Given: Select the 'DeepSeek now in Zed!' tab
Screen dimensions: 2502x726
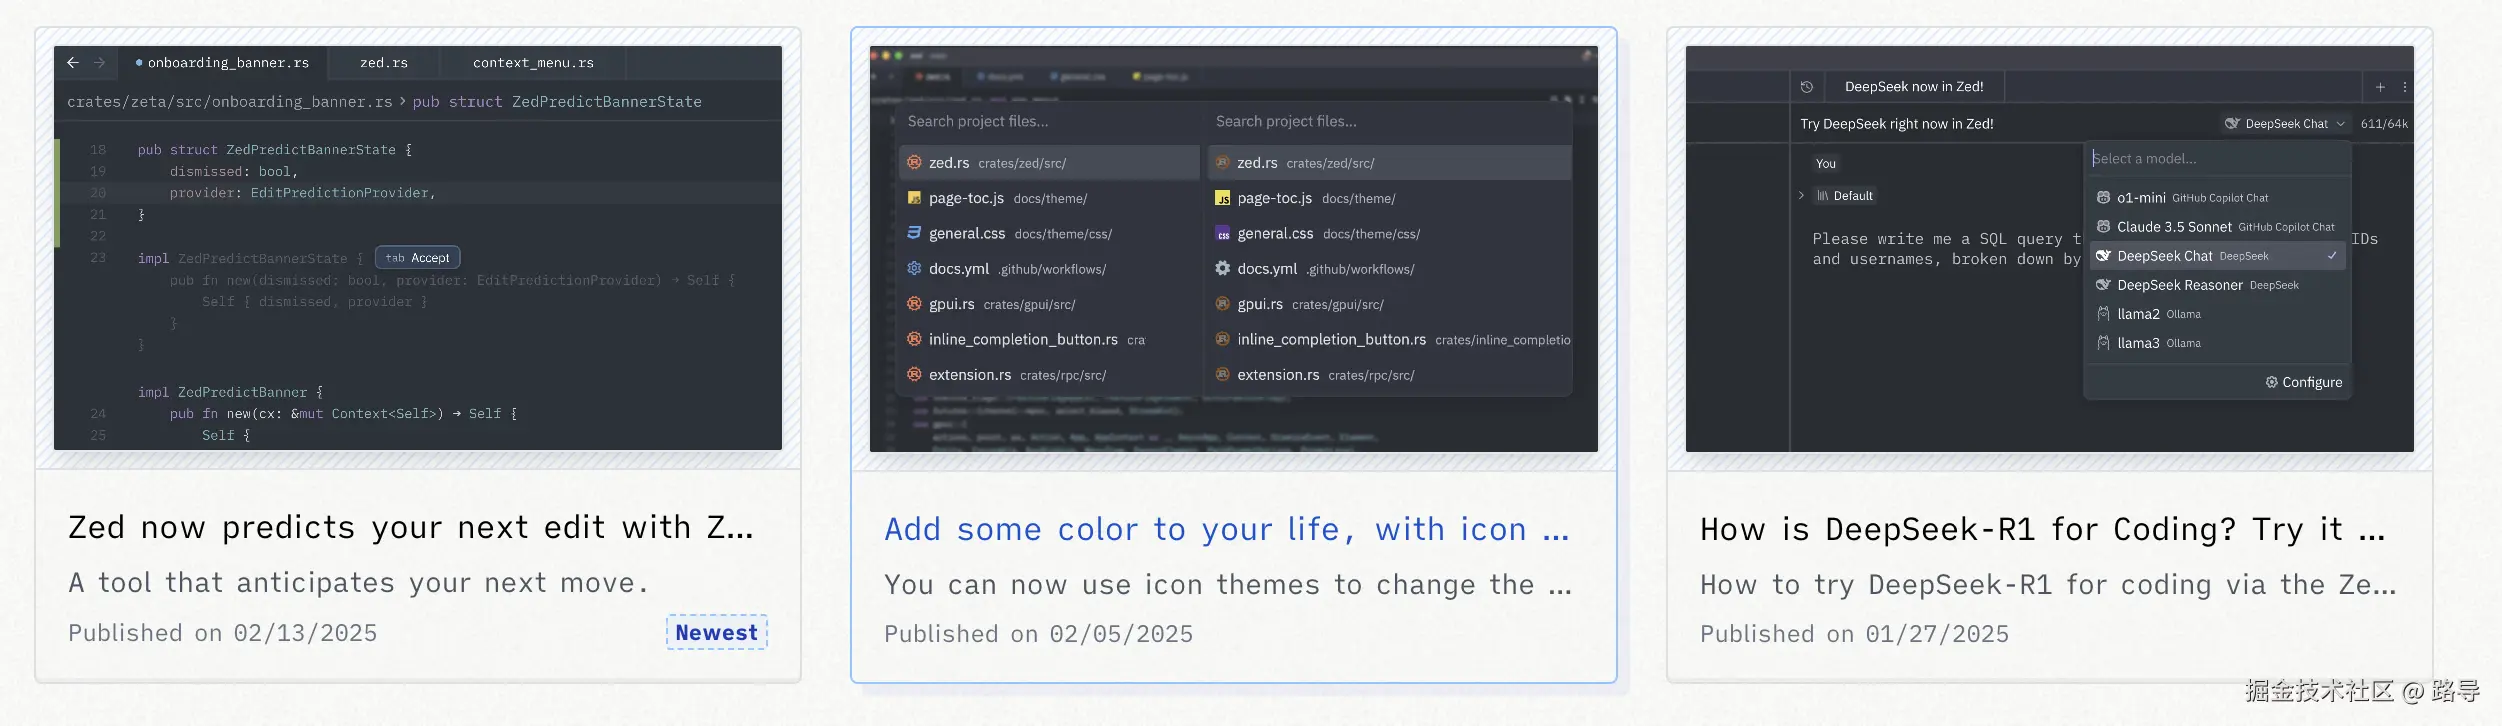Looking at the screenshot, I should 1914,87.
